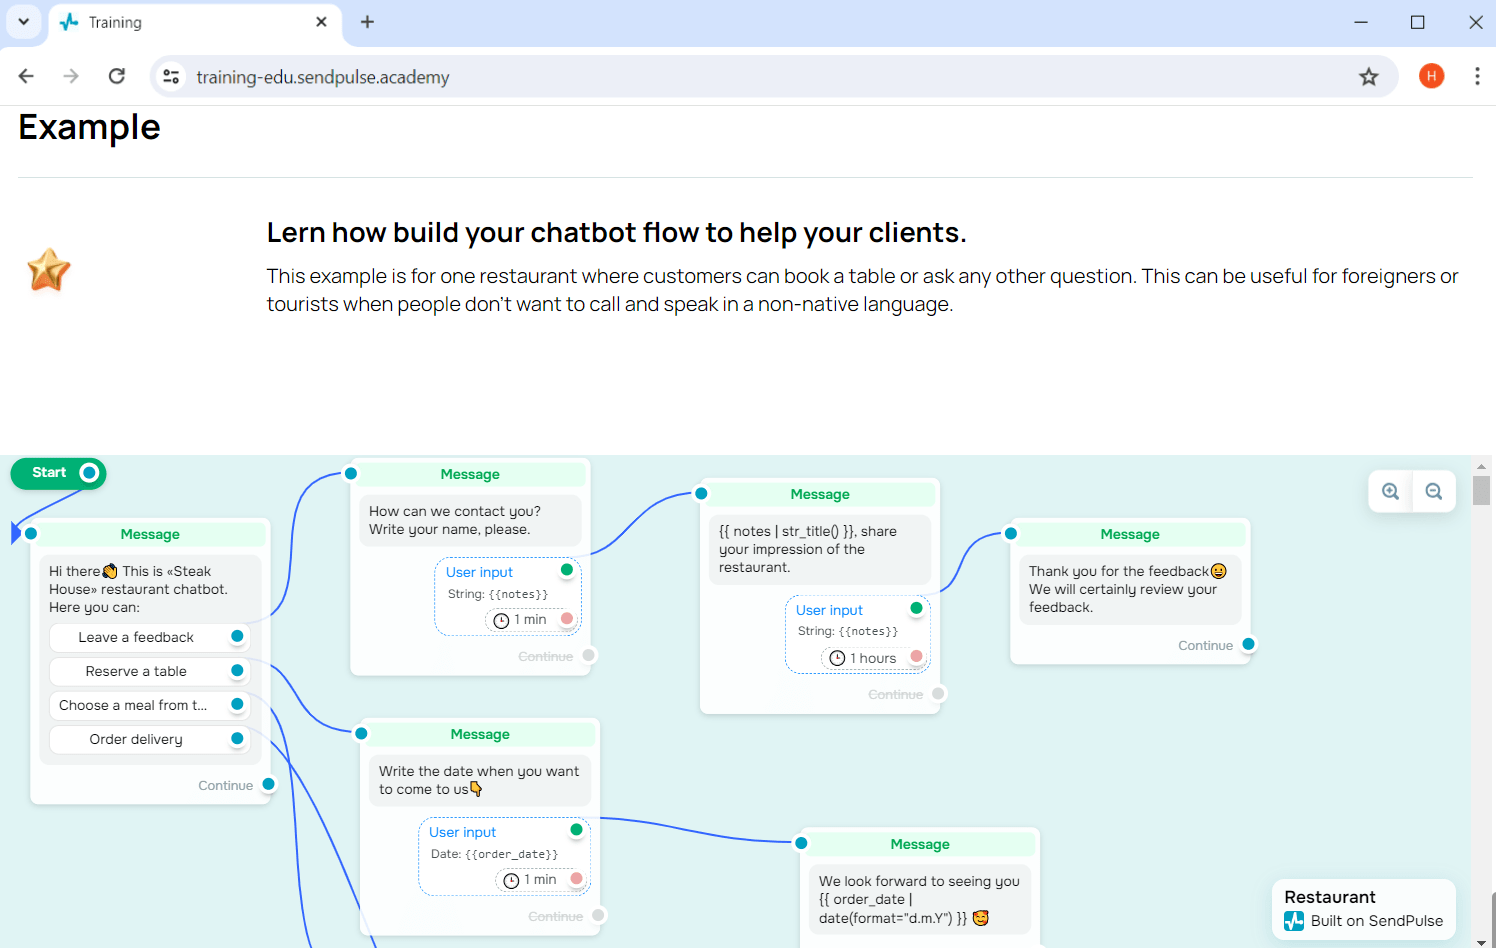Close the Training tab
The width and height of the screenshot is (1496, 948).
(x=321, y=22)
